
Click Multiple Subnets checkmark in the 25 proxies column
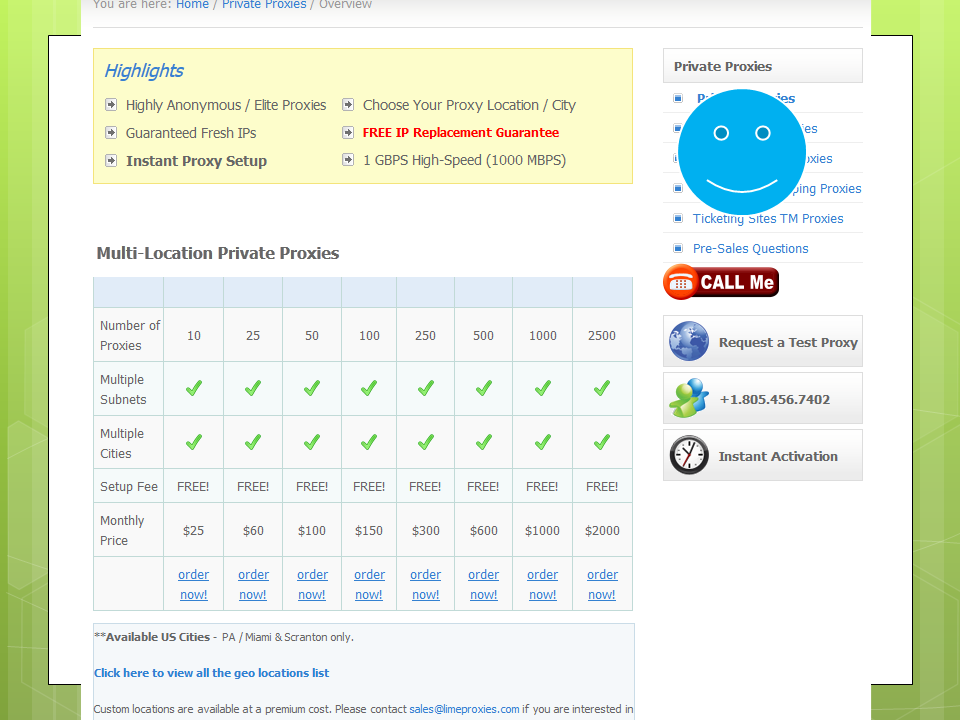pos(253,388)
